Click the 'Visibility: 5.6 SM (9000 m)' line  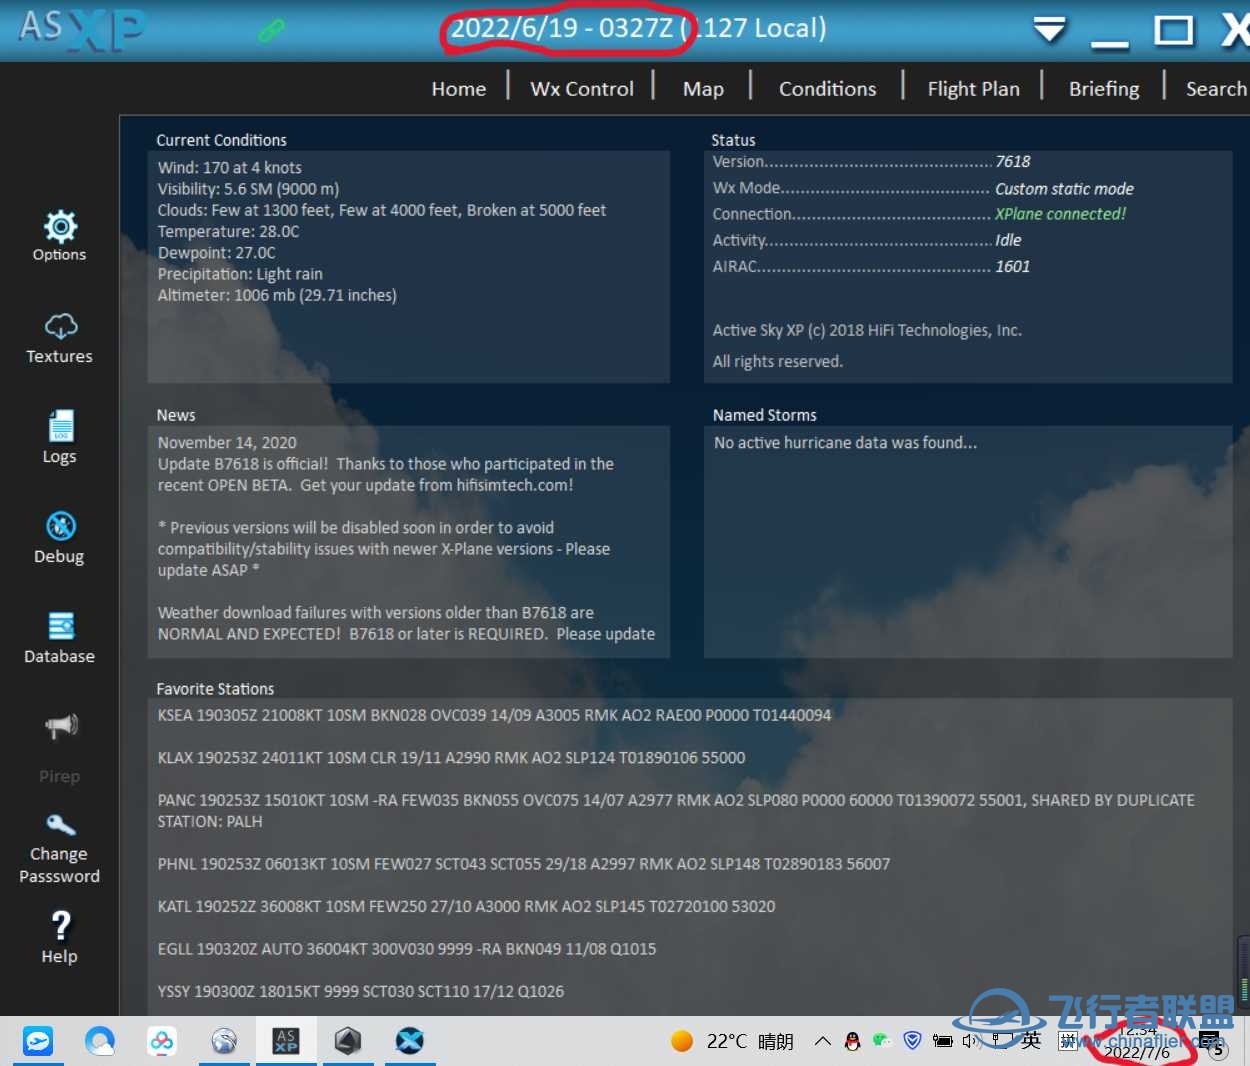[x=248, y=189]
